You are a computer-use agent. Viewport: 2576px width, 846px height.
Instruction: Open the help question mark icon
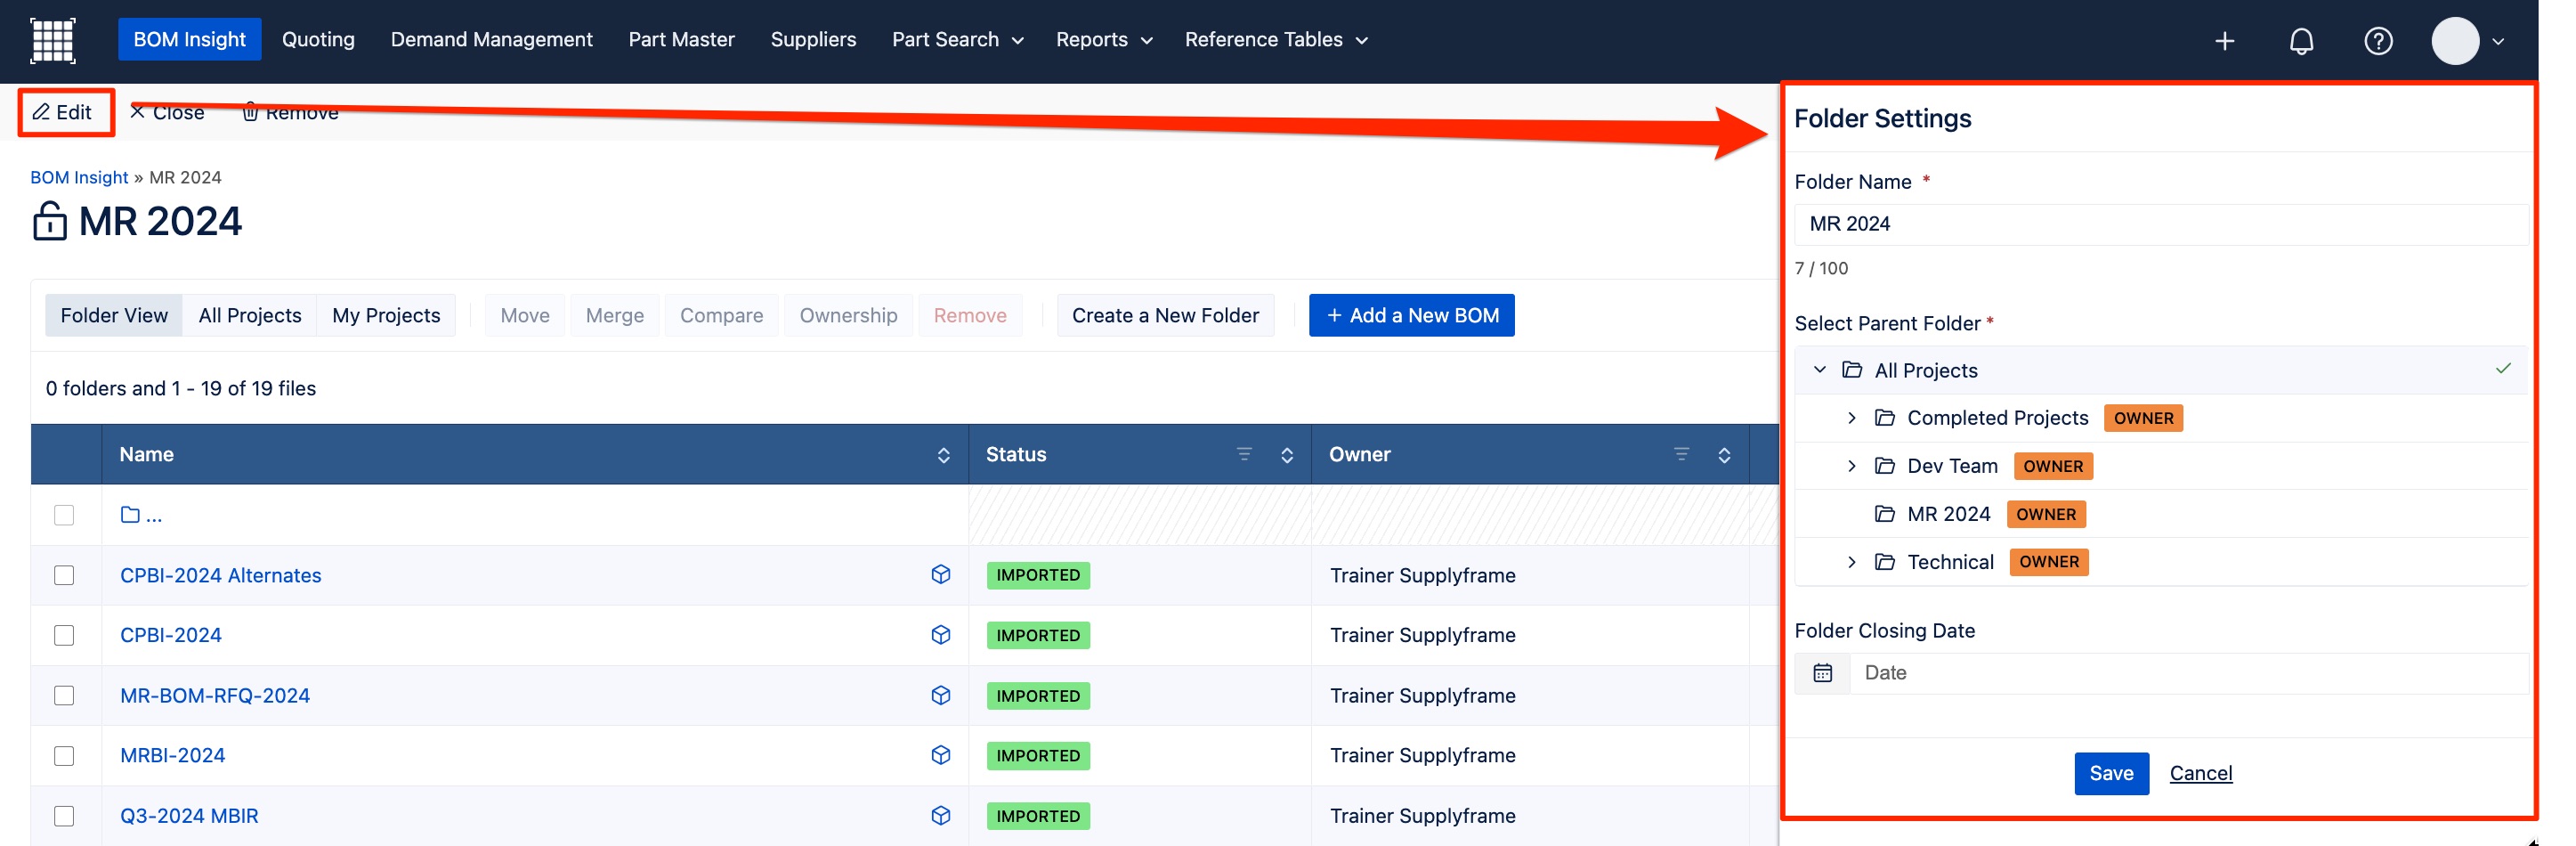2378,41
